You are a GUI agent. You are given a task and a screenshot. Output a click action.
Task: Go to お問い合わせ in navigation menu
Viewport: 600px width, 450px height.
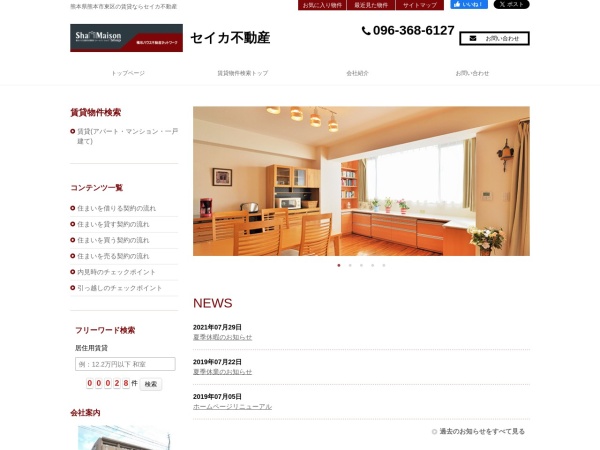click(x=472, y=73)
